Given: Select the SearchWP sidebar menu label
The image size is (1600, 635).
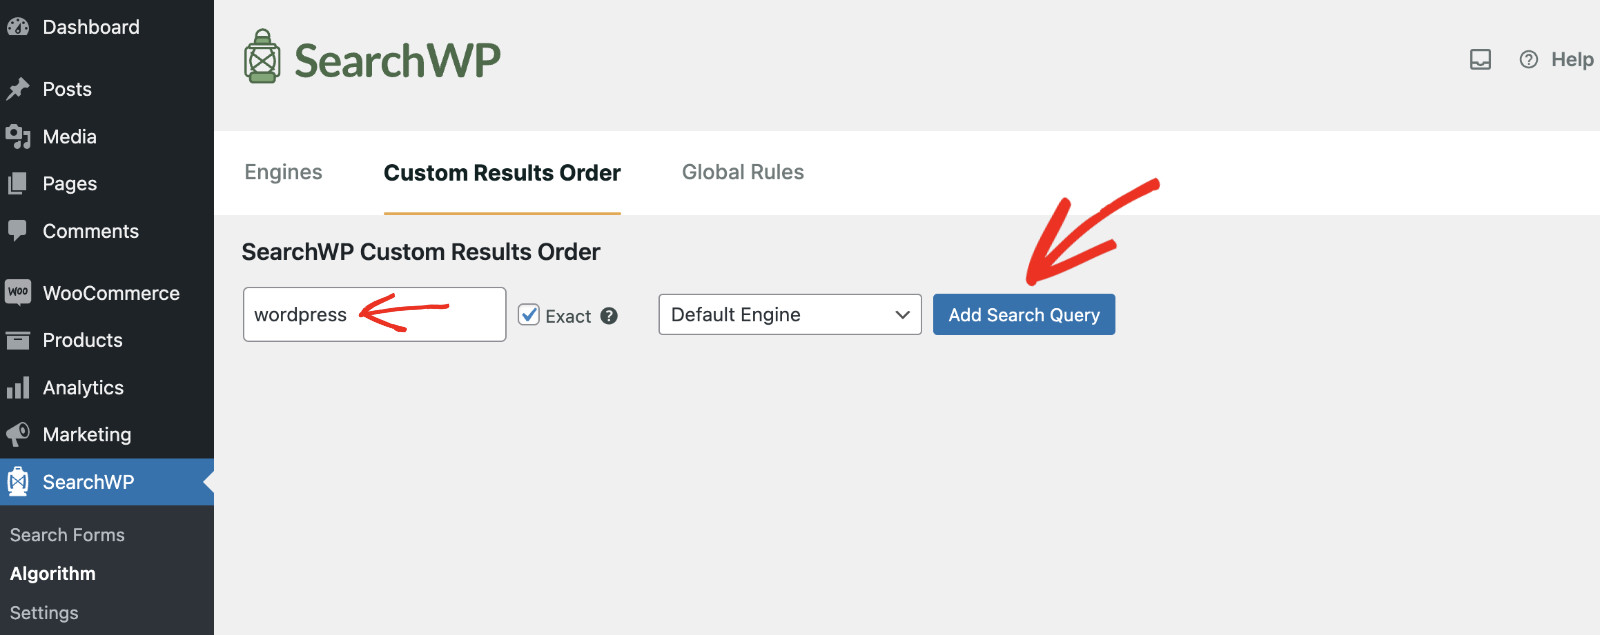Looking at the screenshot, I should tap(88, 482).
